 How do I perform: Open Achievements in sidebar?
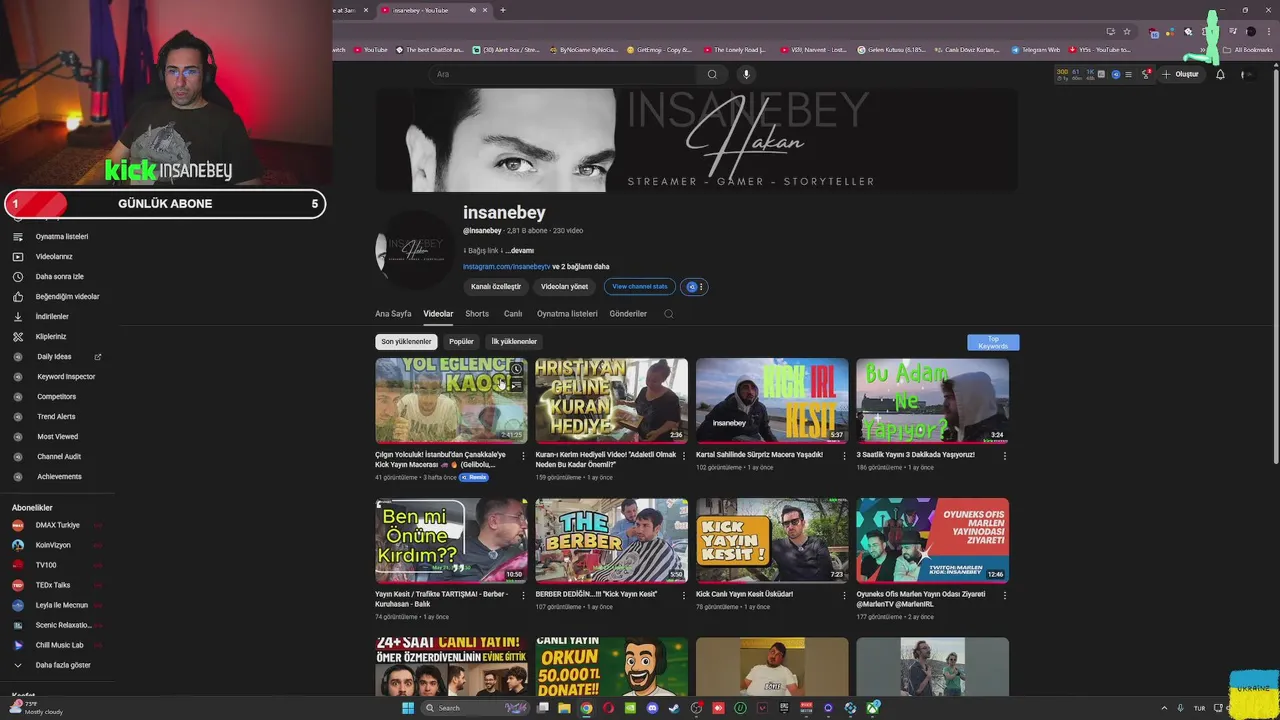coord(60,477)
